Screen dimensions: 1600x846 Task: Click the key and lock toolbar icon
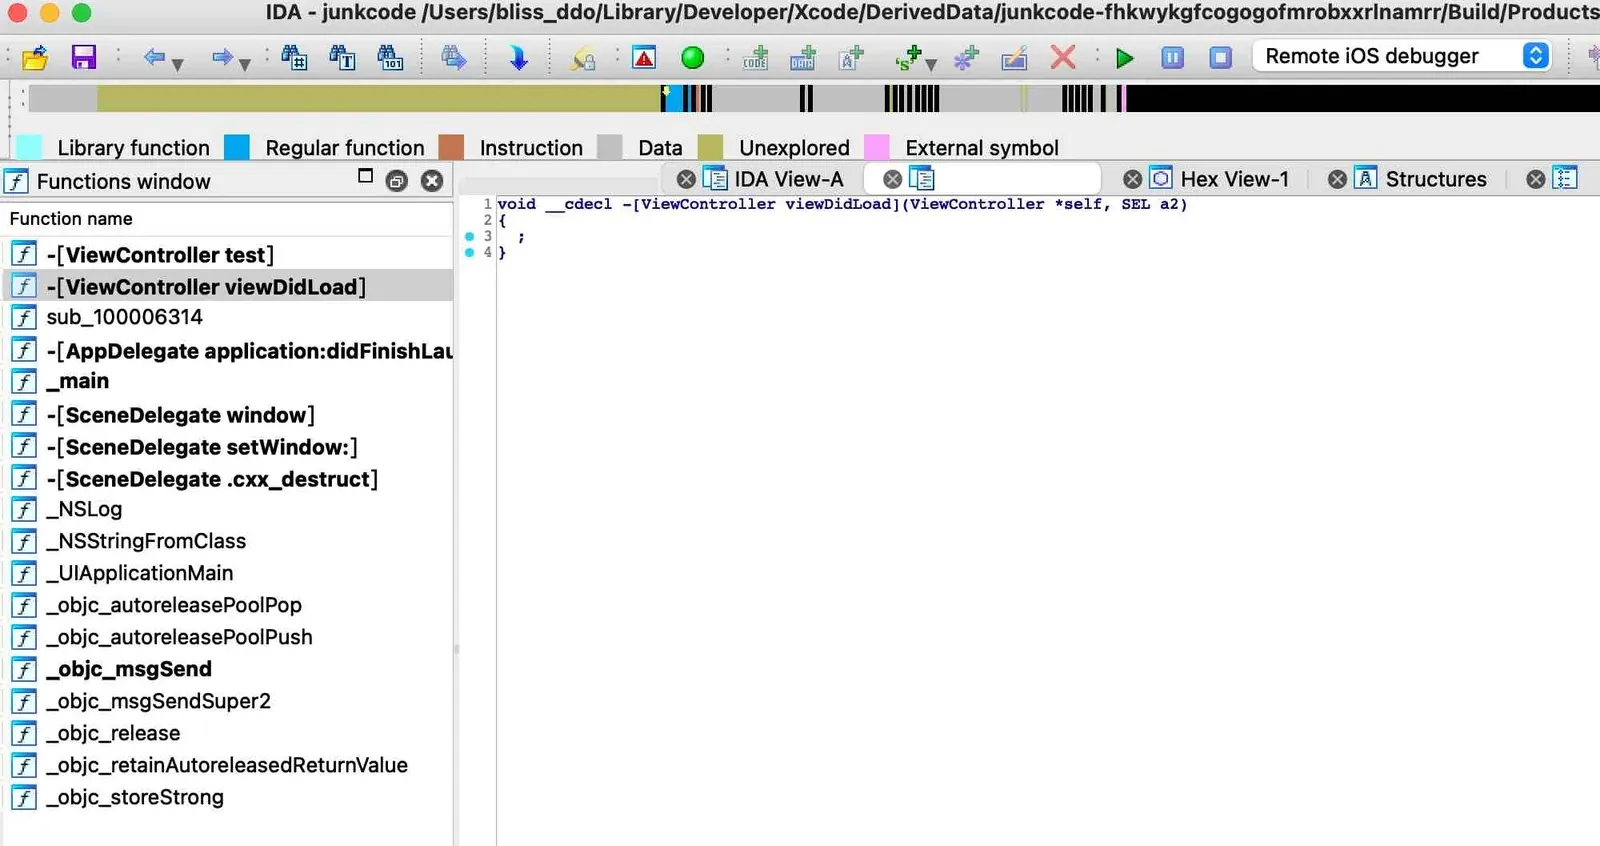point(583,58)
